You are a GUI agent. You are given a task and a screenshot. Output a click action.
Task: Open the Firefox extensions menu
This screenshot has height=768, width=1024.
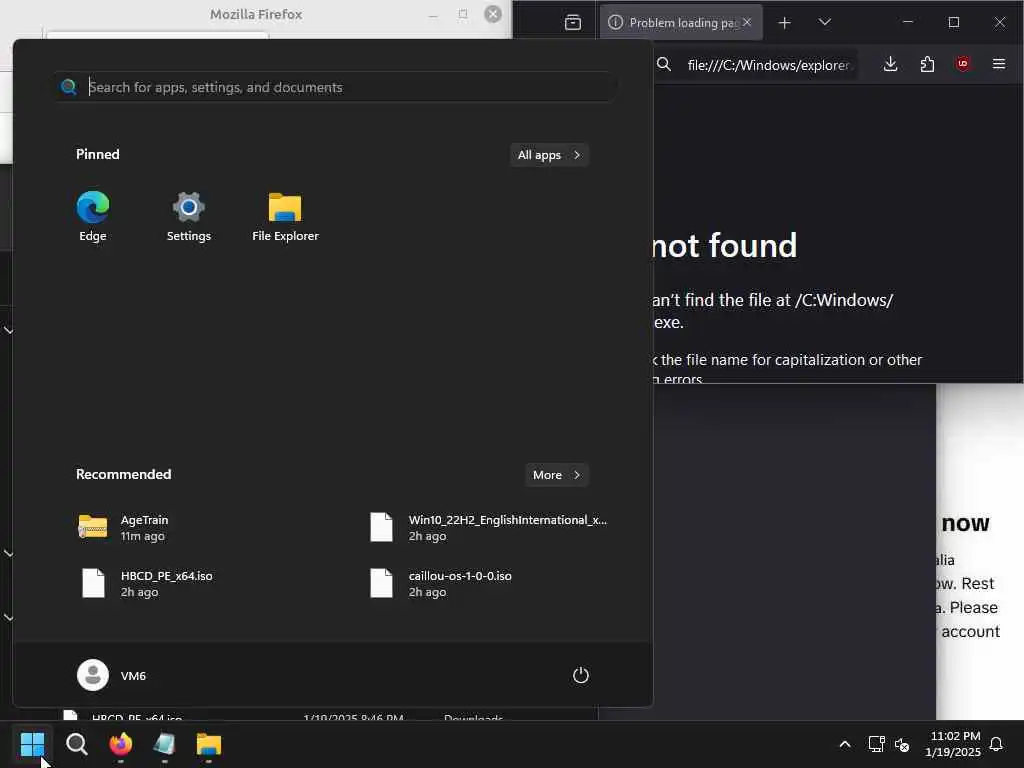pyautogui.click(x=927, y=64)
